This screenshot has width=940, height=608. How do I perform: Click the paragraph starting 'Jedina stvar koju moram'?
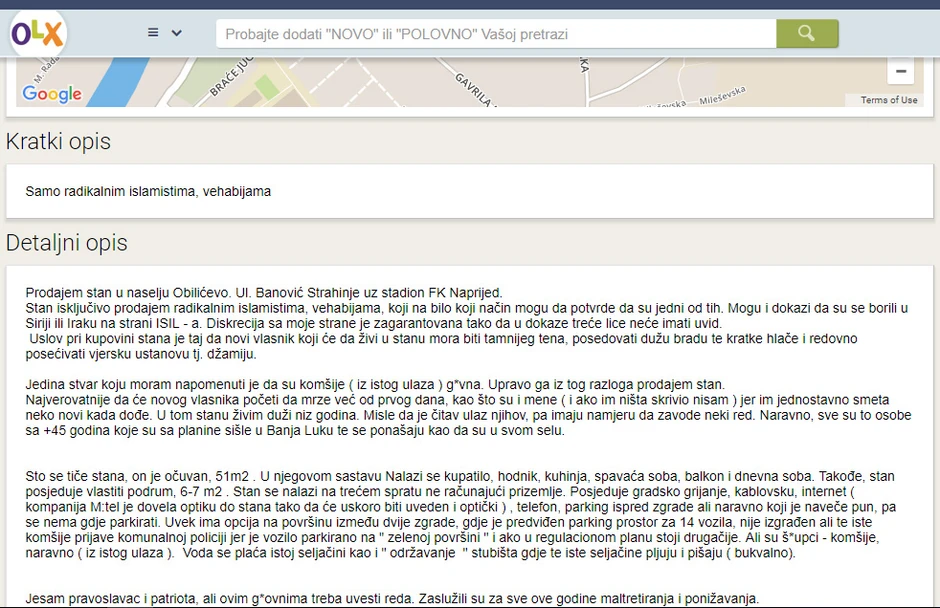pyautogui.click(x=460, y=408)
